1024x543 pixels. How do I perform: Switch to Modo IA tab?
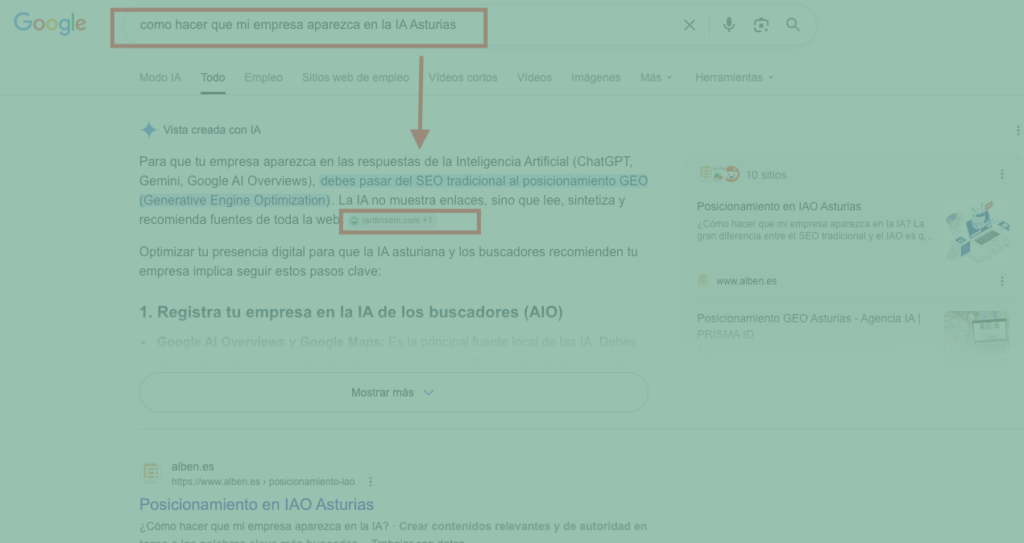160,77
